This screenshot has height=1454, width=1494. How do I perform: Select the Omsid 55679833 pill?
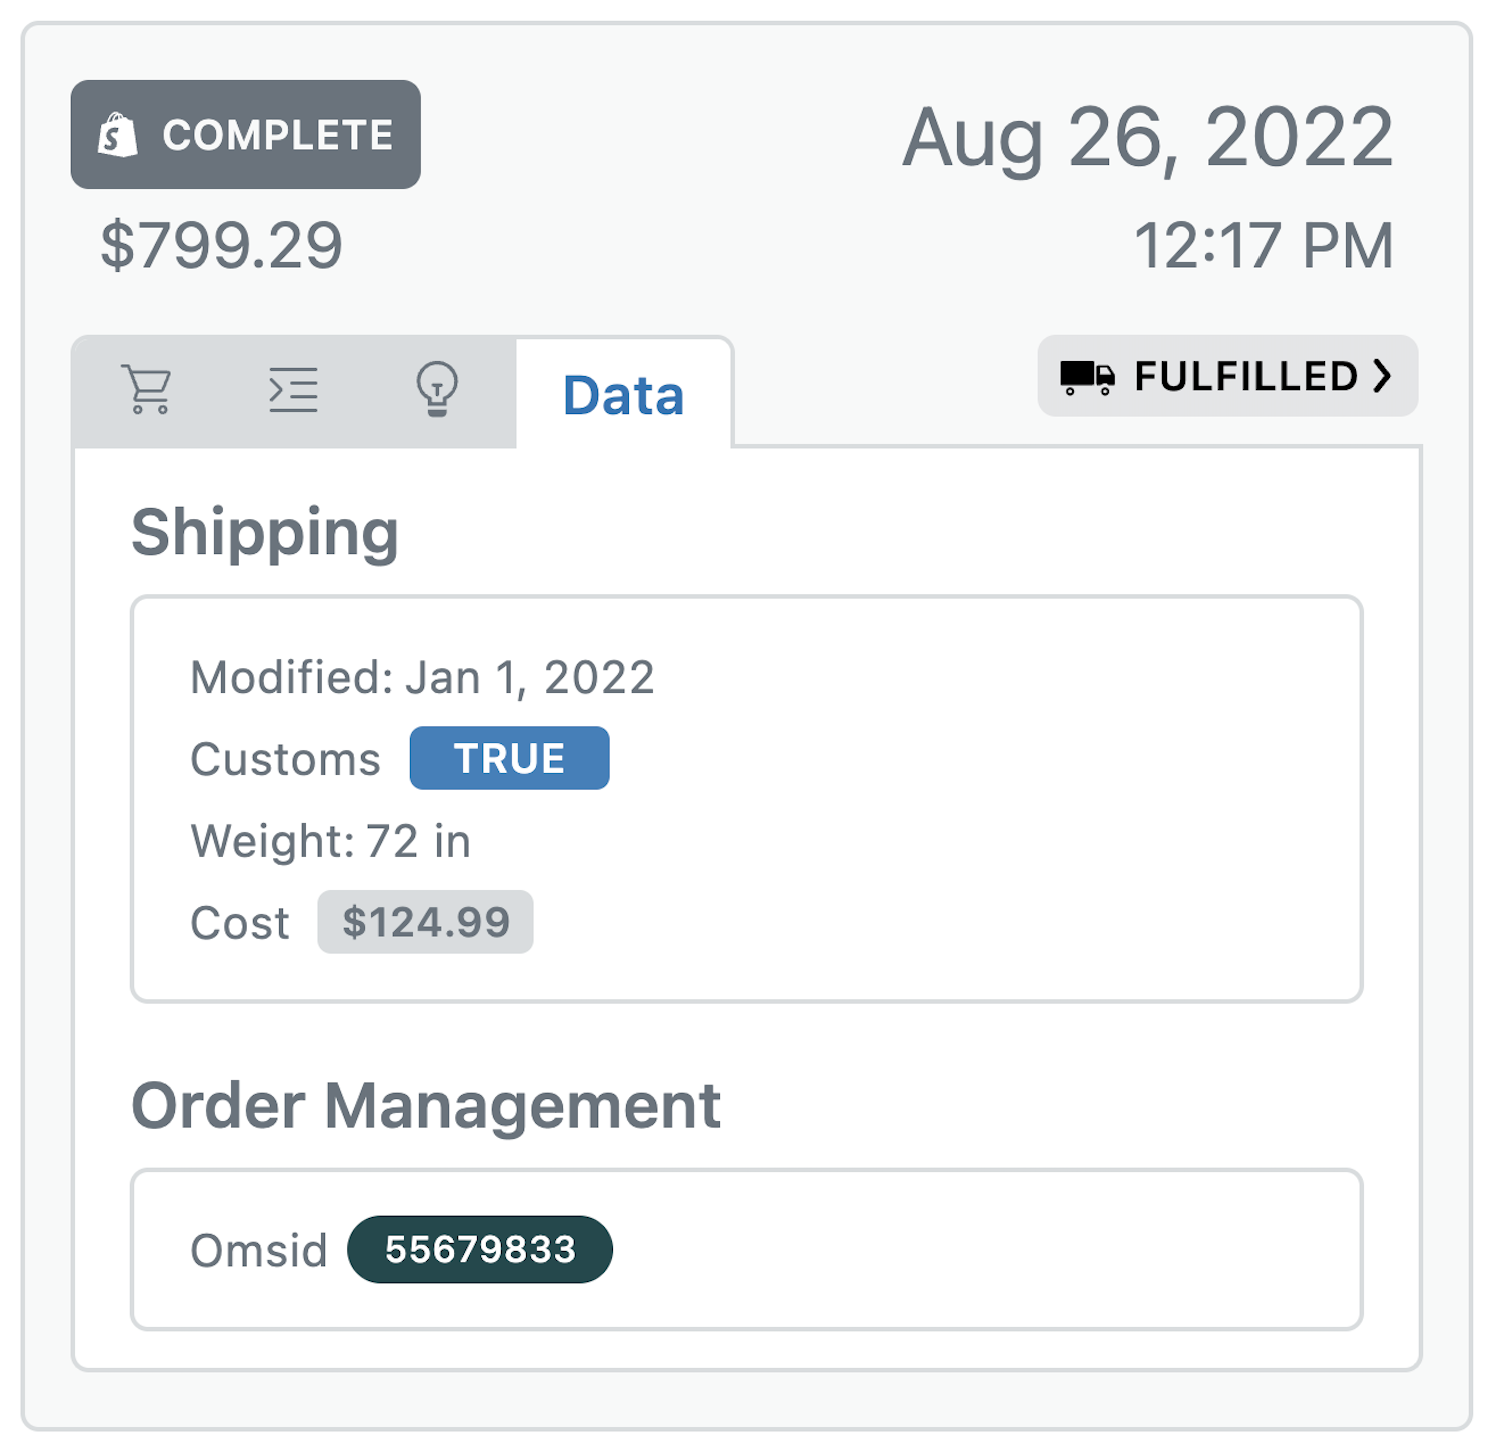tap(480, 1249)
